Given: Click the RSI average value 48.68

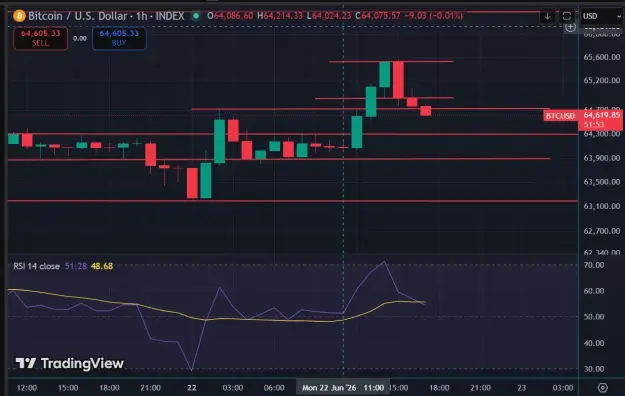Looking at the screenshot, I should 102,266.
